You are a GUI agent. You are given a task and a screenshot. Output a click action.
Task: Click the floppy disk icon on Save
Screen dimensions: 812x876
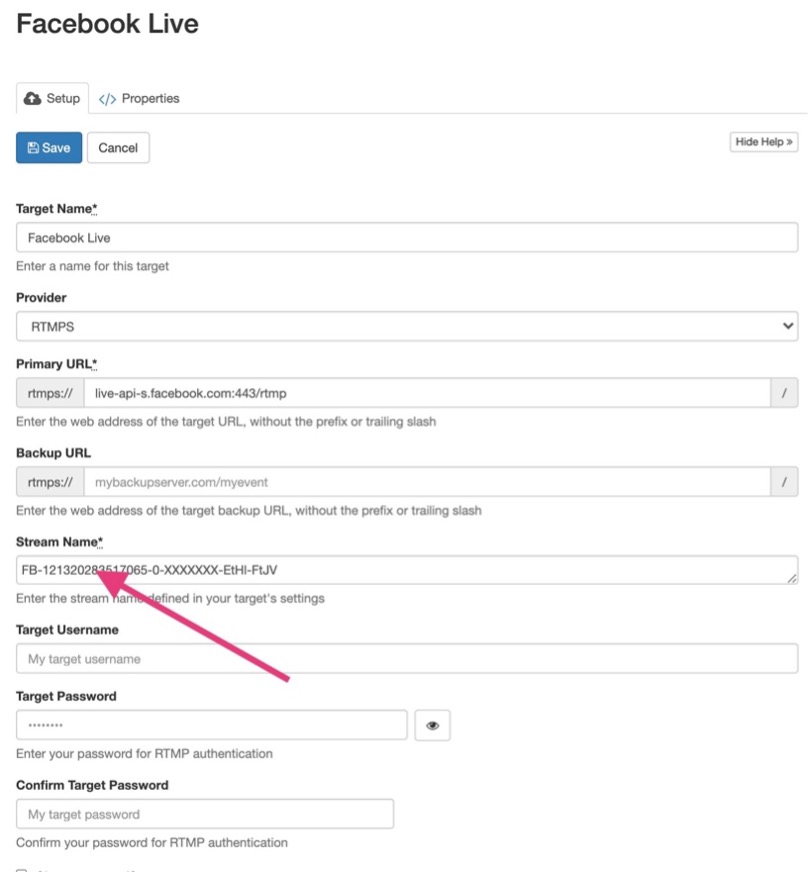33,148
